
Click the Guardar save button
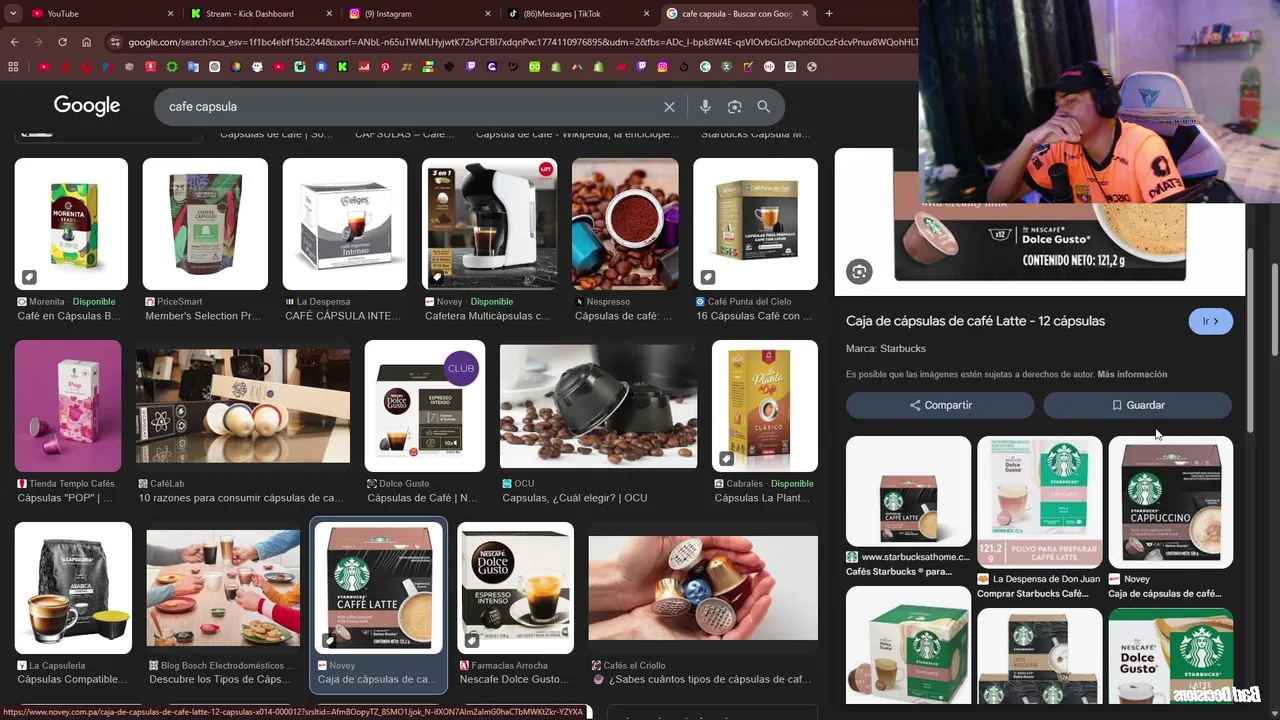point(1138,405)
